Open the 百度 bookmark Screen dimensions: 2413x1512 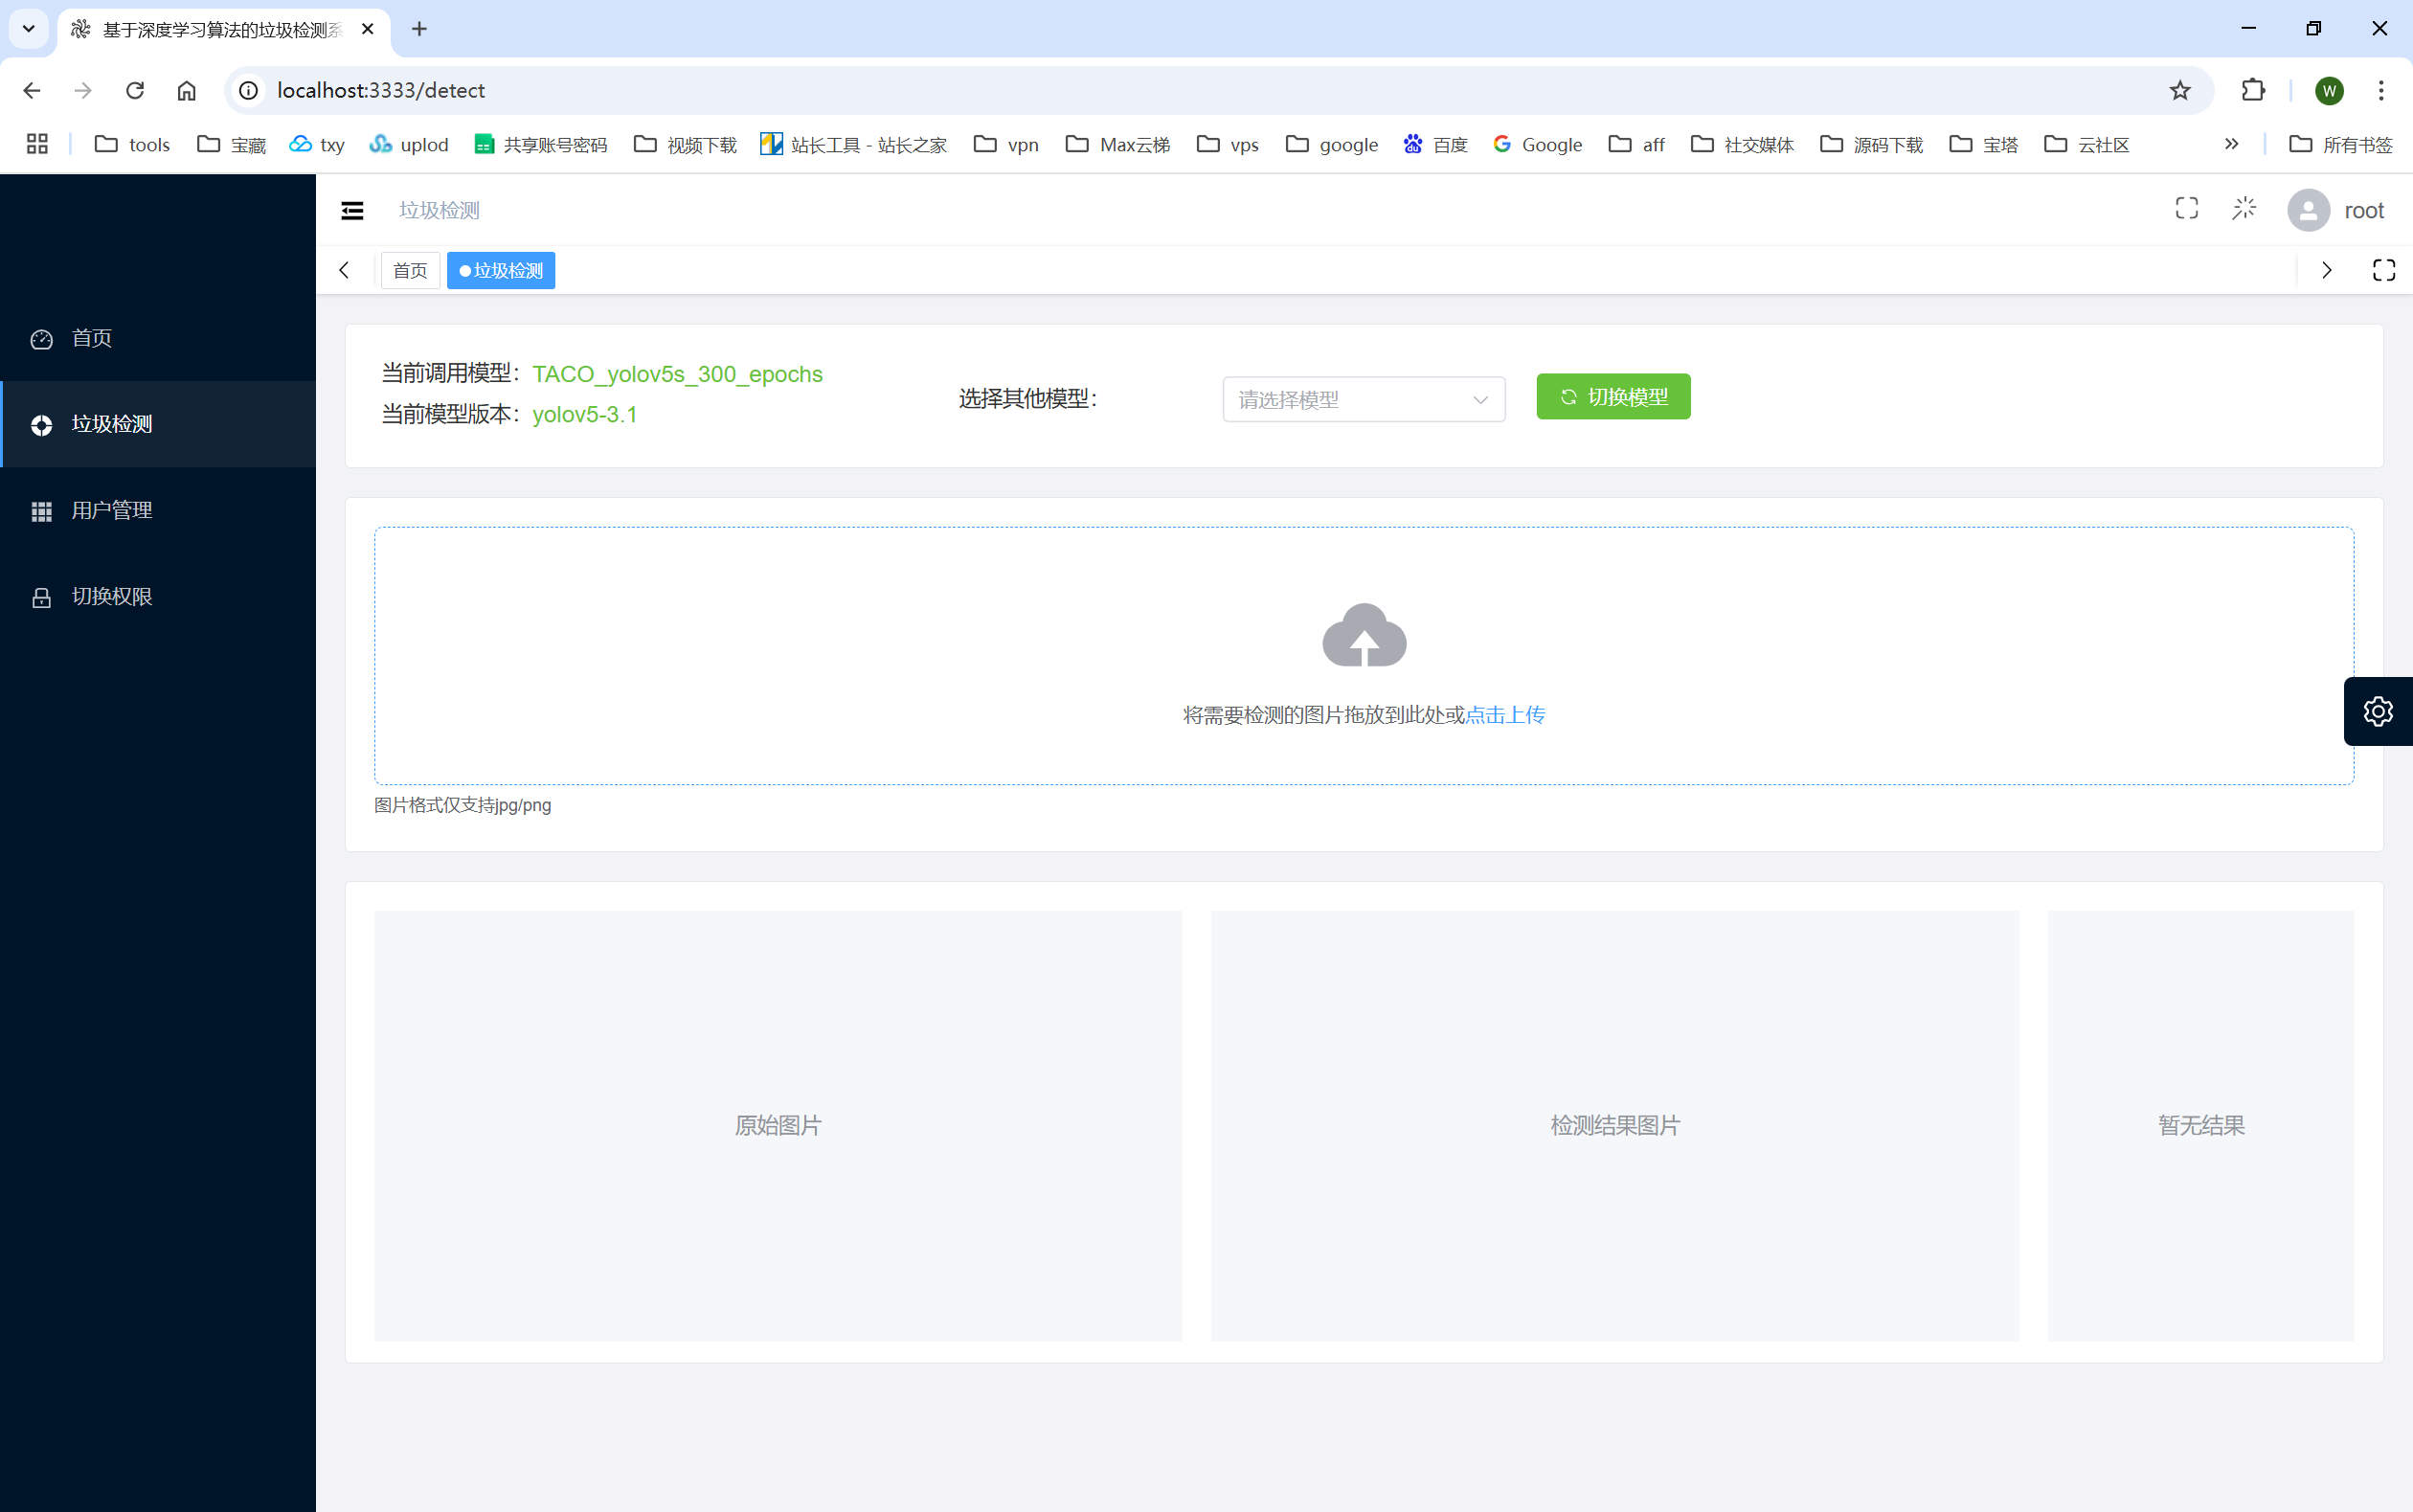(1435, 144)
